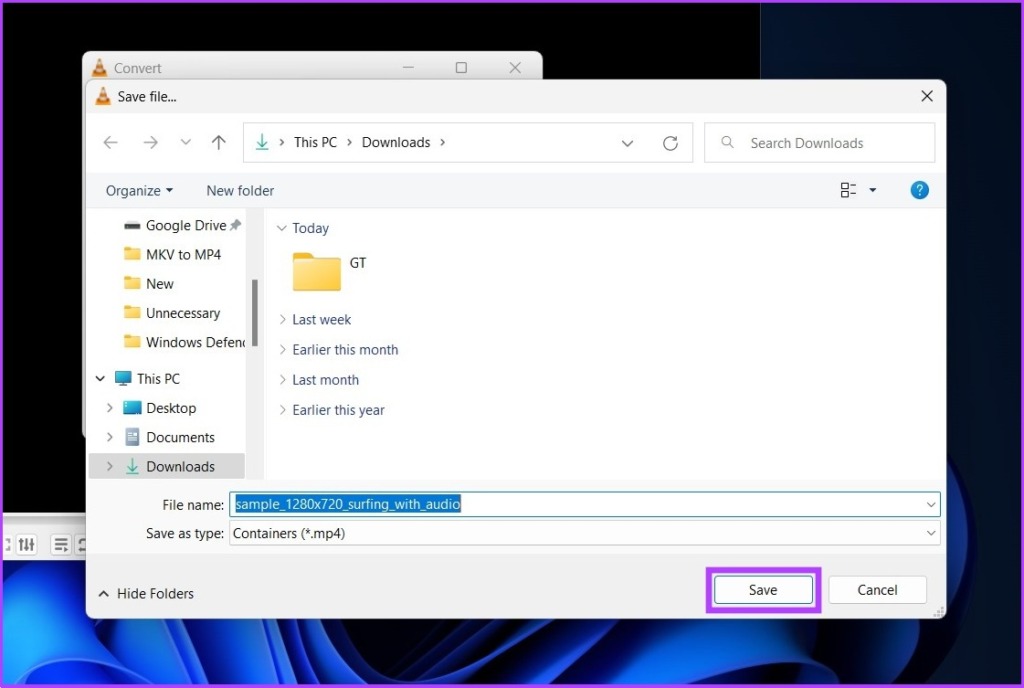Select Desktop in the navigation tree
The height and width of the screenshot is (688, 1024).
point(160,408)
